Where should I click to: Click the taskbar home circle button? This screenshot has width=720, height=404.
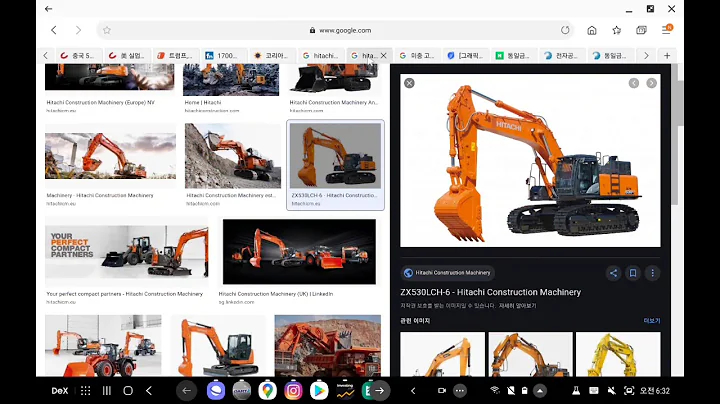(x=128, y=391)
